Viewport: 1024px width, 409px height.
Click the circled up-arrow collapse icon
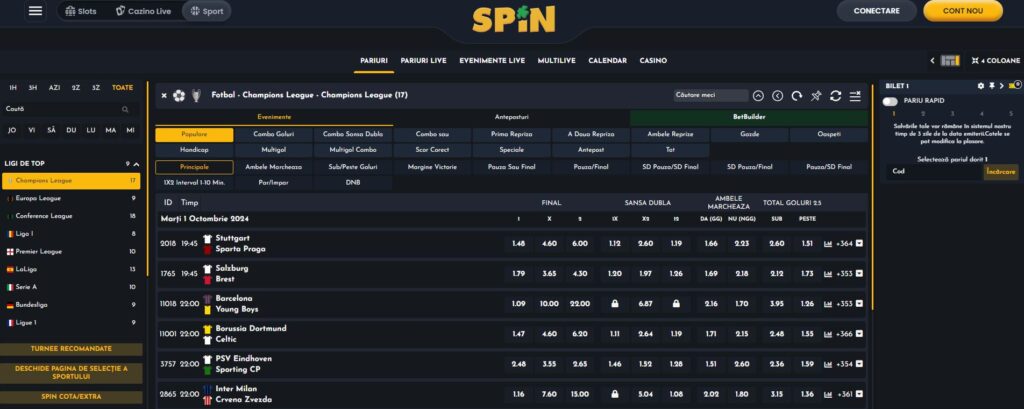758,96
